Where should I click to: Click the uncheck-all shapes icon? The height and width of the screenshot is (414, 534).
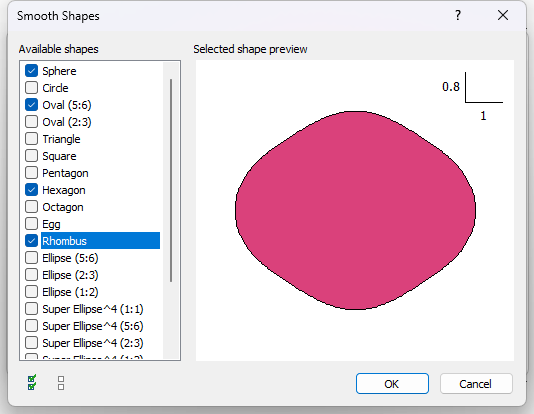tap(61, 383)
